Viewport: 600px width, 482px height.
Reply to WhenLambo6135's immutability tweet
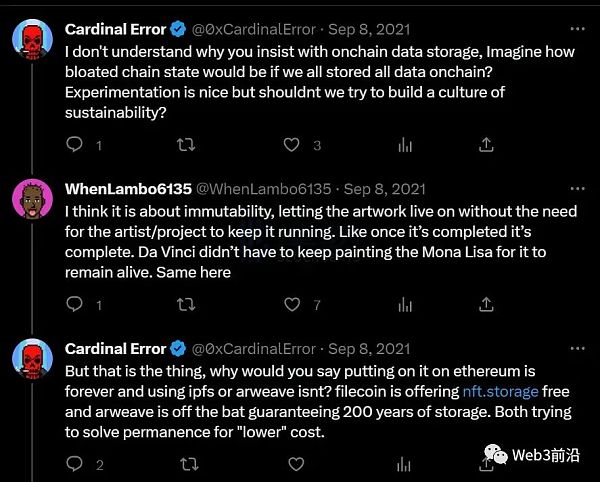74,304
